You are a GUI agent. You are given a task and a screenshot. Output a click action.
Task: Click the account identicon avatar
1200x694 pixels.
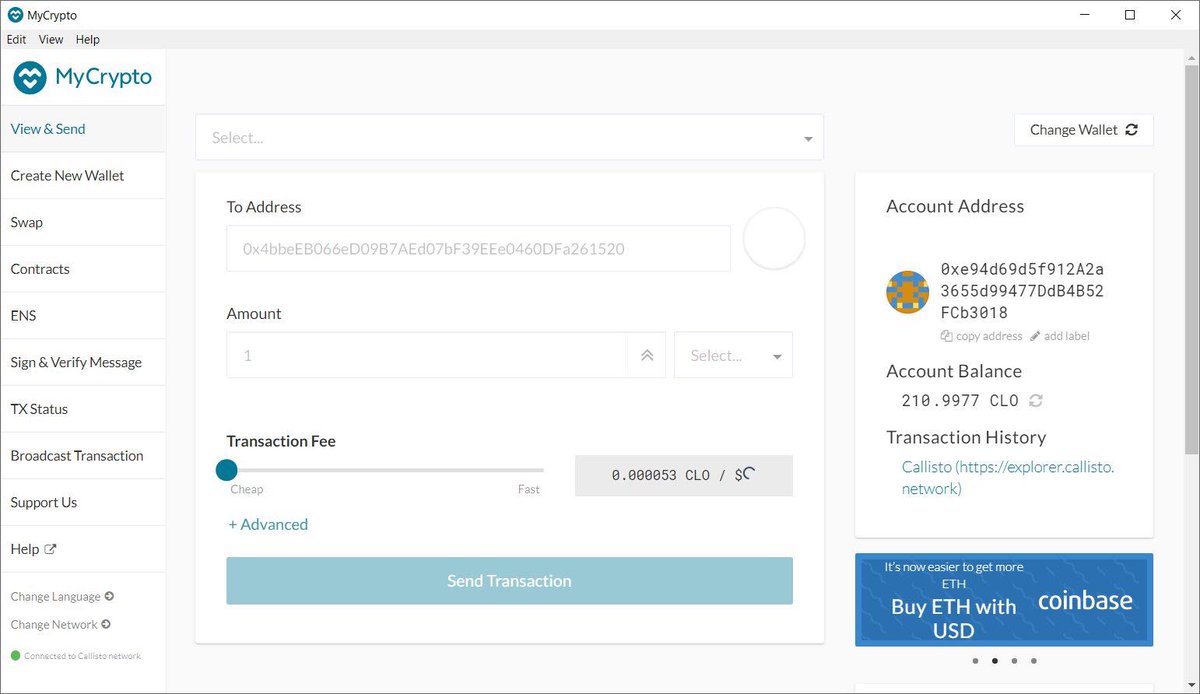908,292
